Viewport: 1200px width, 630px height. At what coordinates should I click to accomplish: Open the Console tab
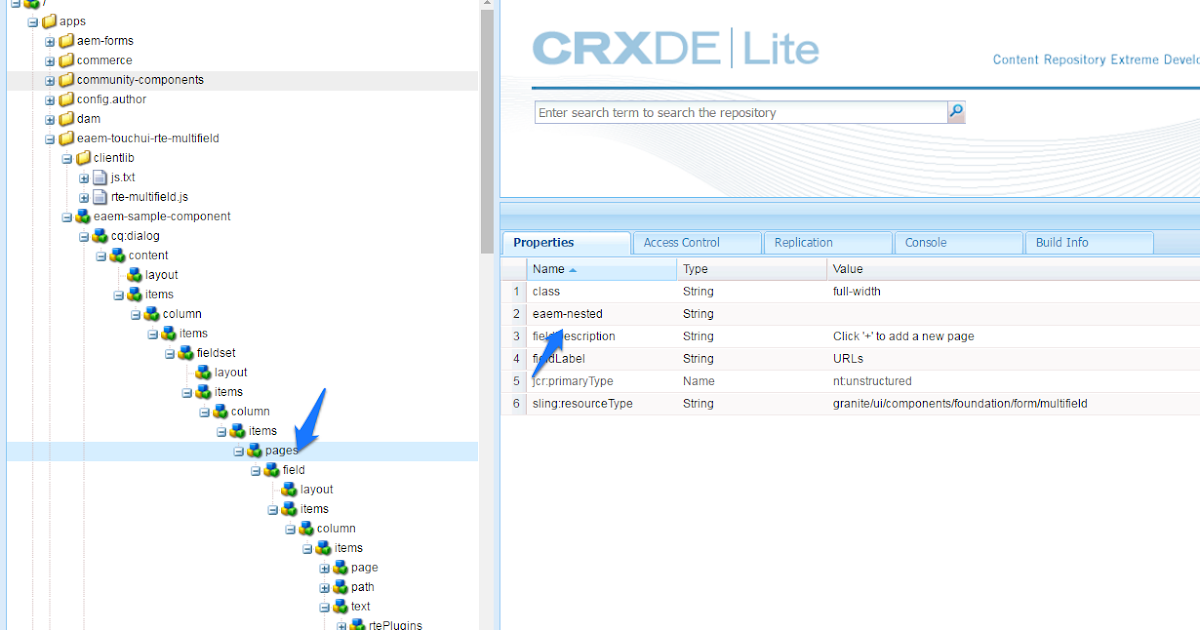pos(925,242)
